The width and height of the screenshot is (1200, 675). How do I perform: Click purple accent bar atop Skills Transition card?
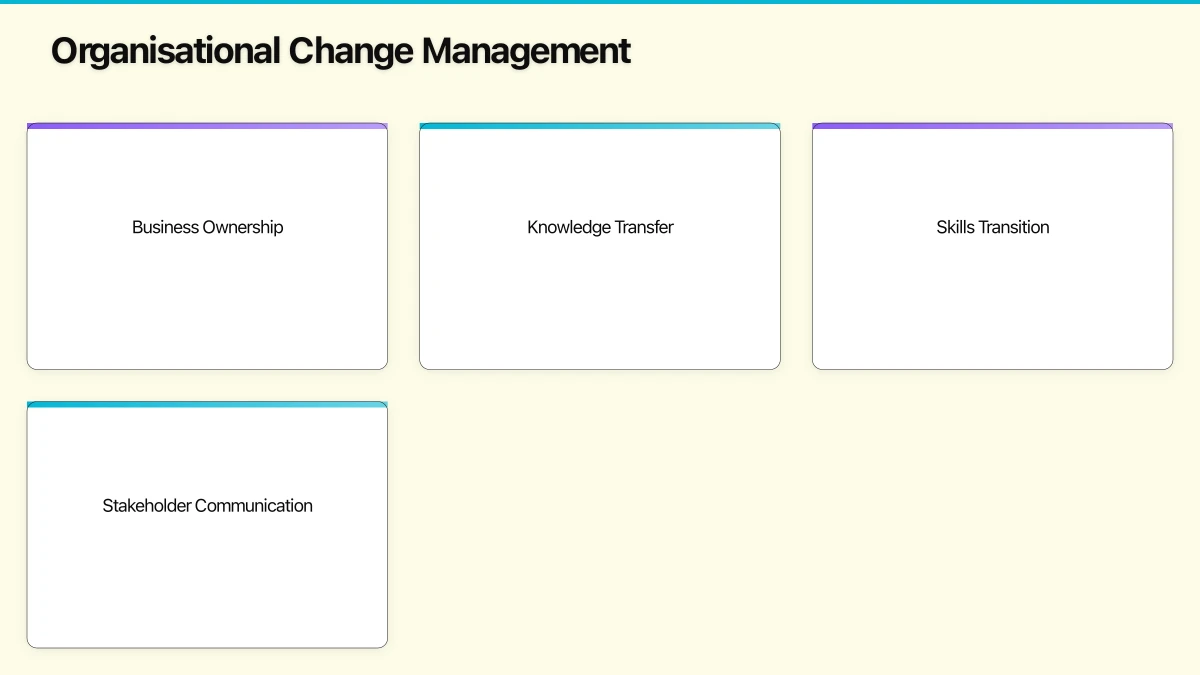point(992,126)
